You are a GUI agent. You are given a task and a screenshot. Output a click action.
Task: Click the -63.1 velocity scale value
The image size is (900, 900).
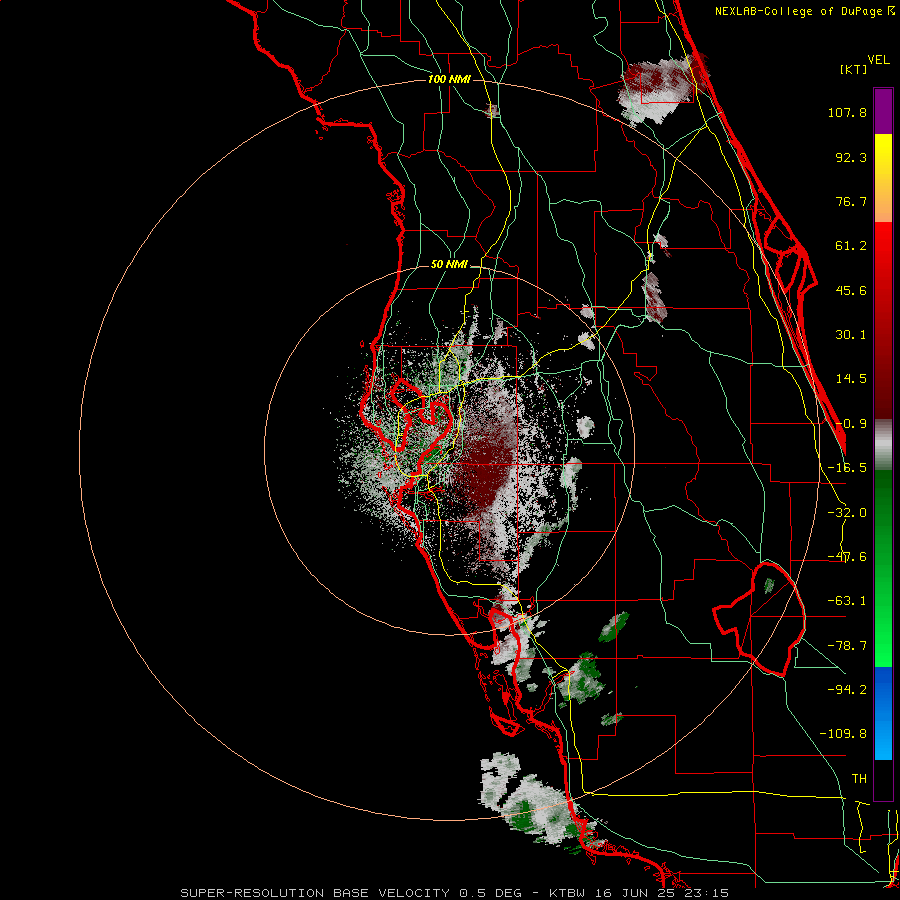click(x=847, y=601)
